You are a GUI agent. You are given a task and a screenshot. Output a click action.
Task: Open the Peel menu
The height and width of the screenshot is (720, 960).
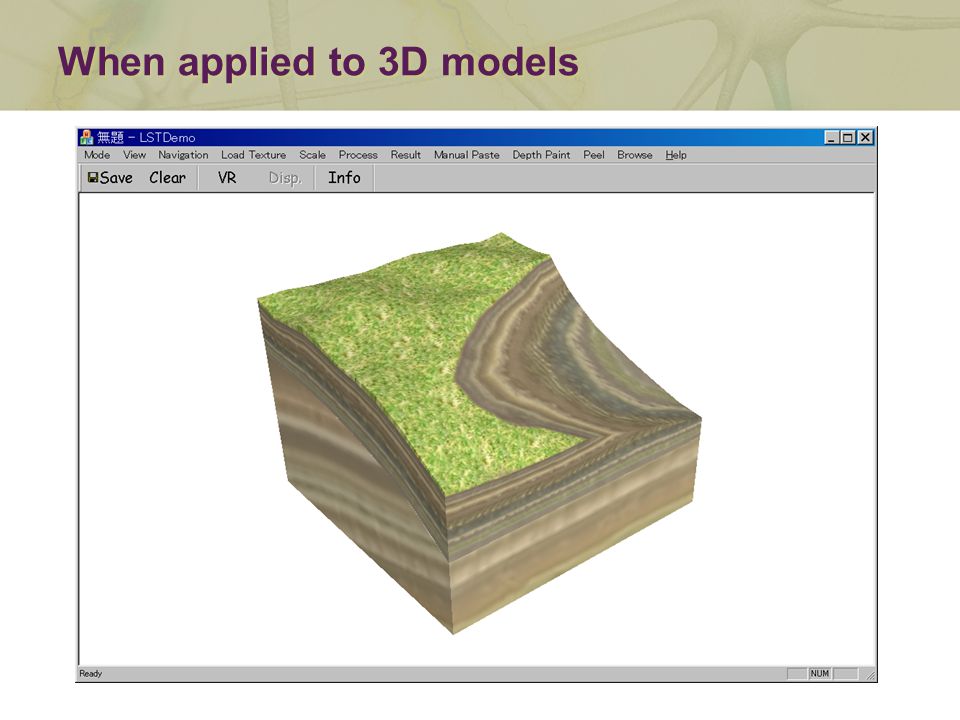tap(593, 155)
